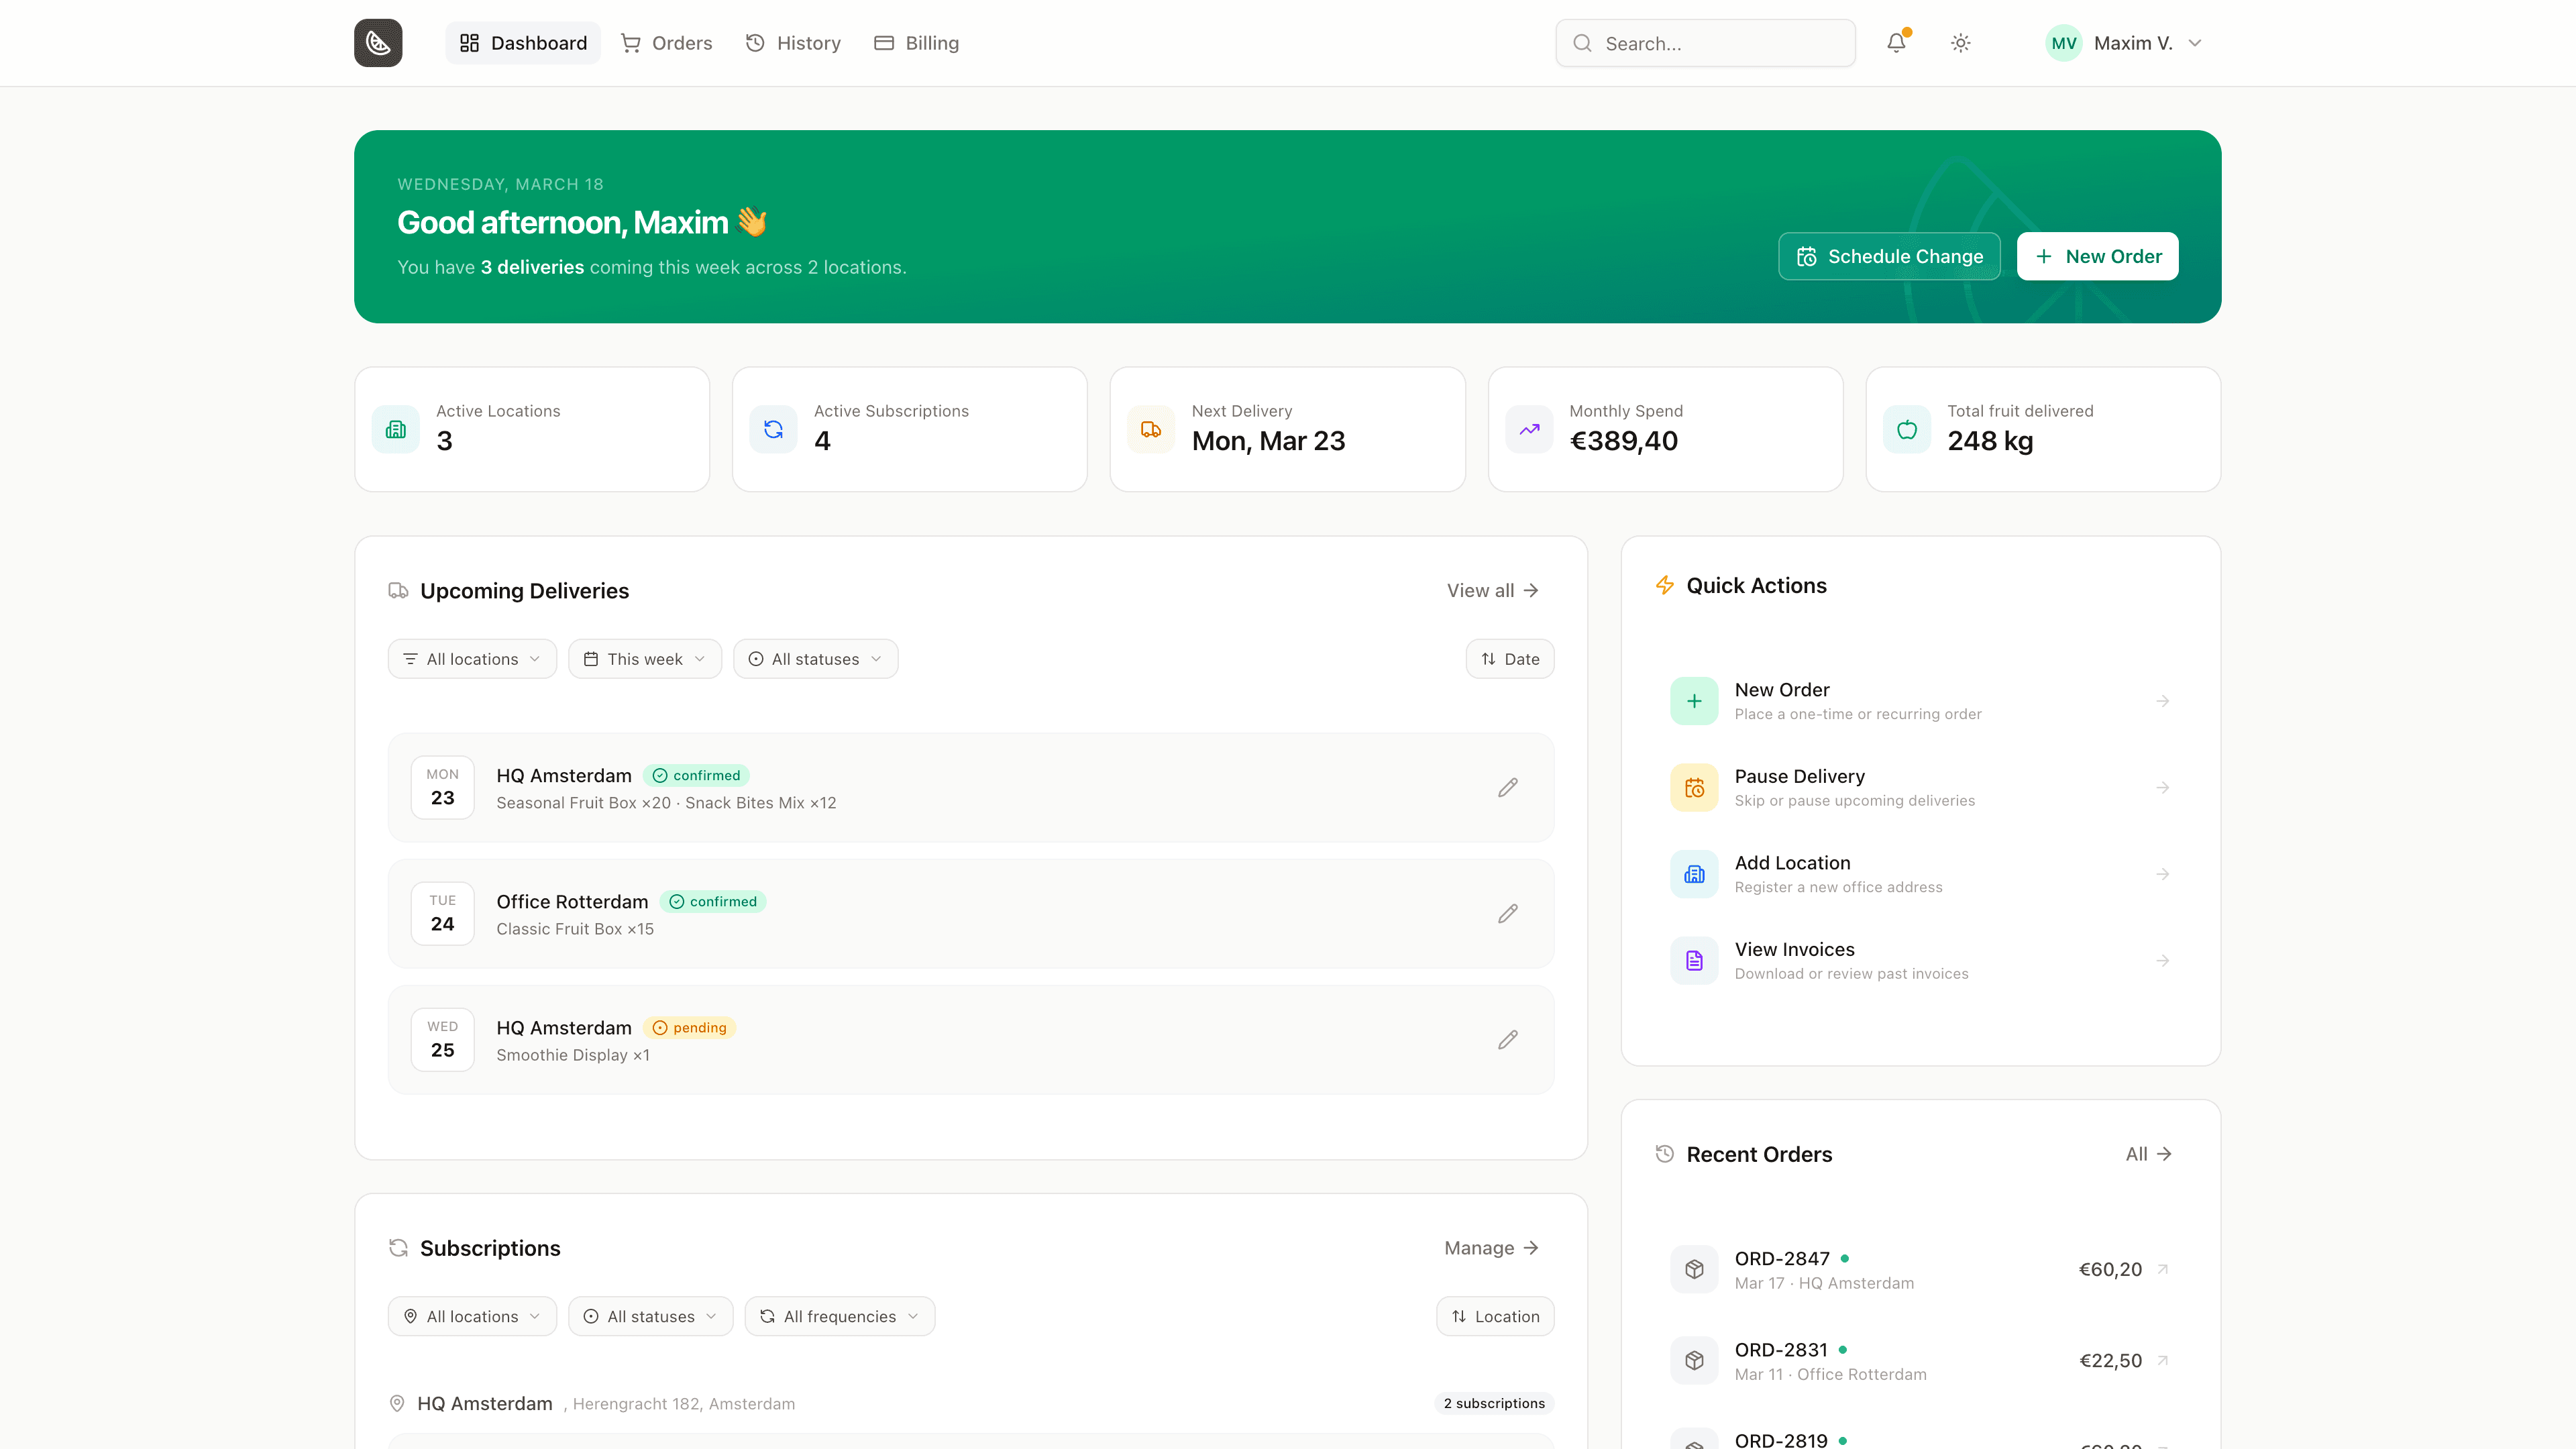Click the Total fruit delivered apple icon

pyautogui.click(x=1907, y=429)
